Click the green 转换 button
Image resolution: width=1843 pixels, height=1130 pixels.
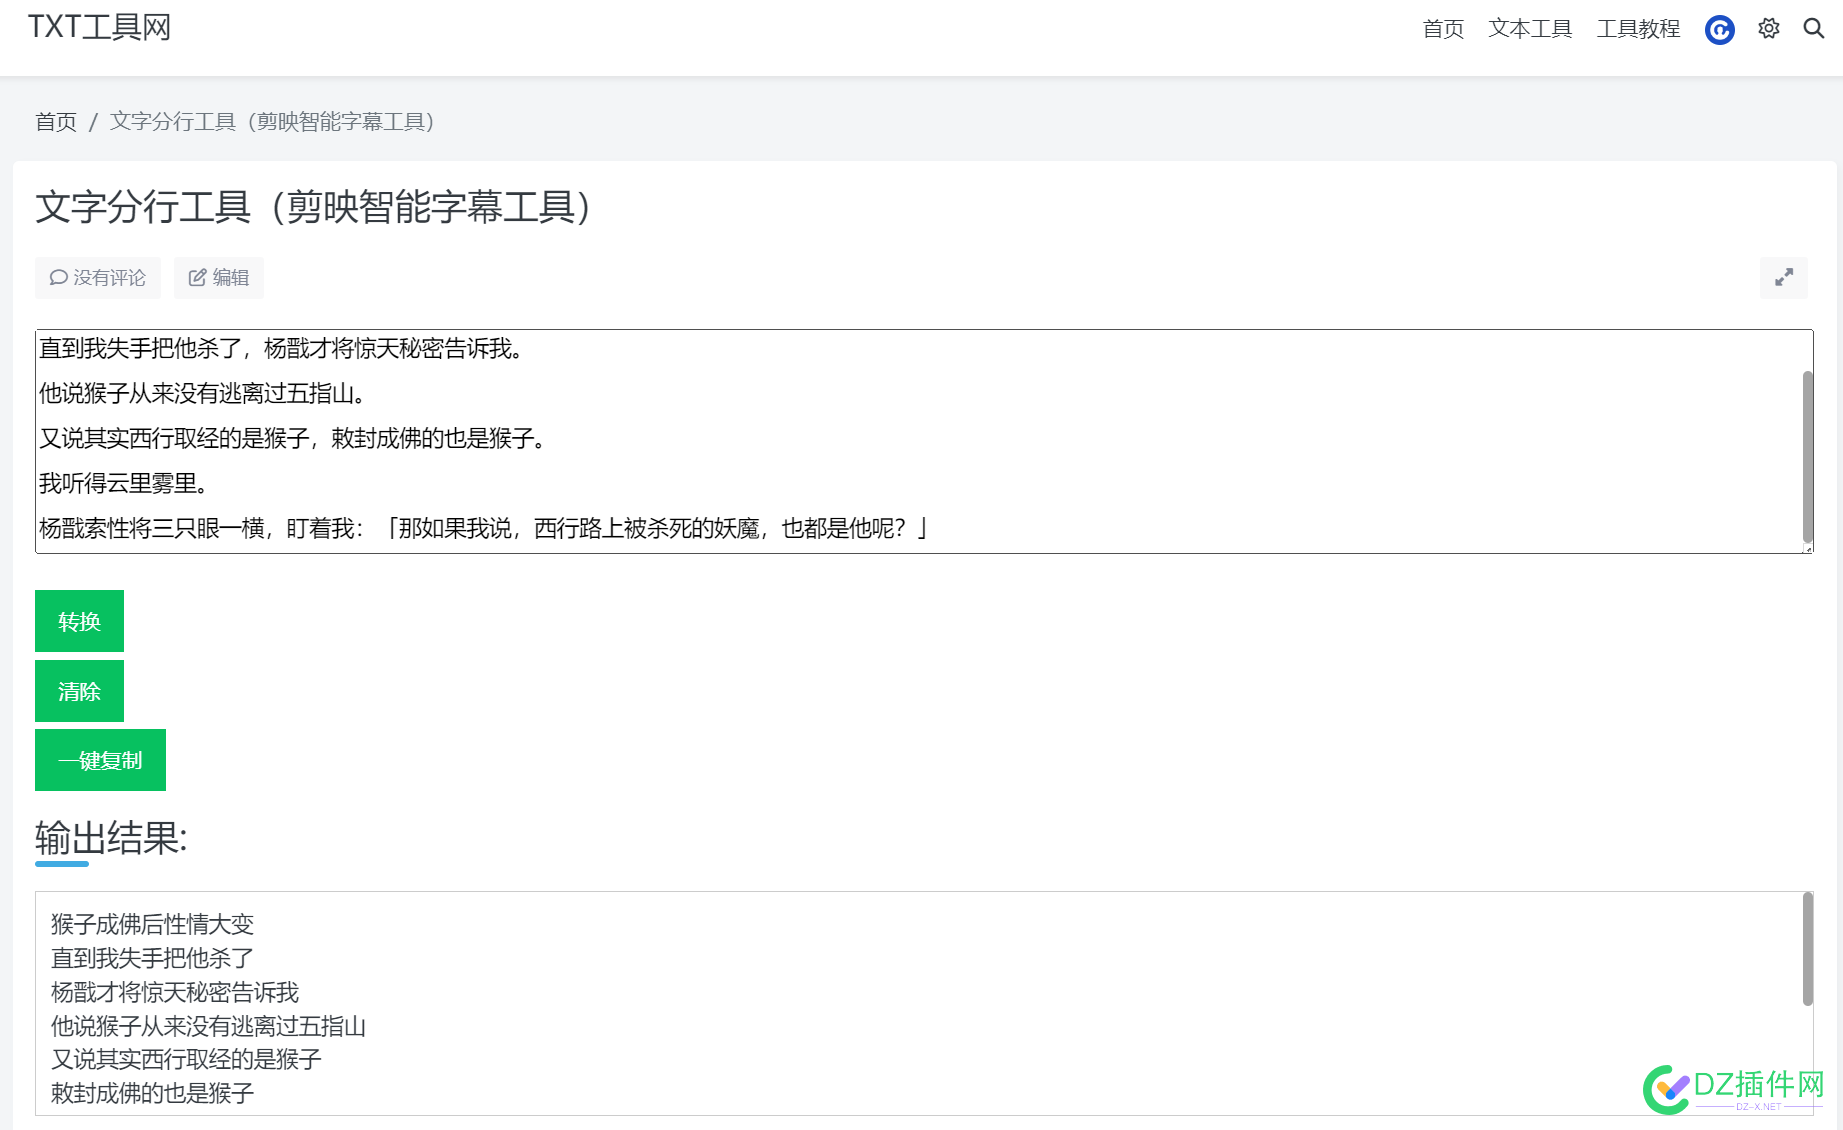coord(79,621)
